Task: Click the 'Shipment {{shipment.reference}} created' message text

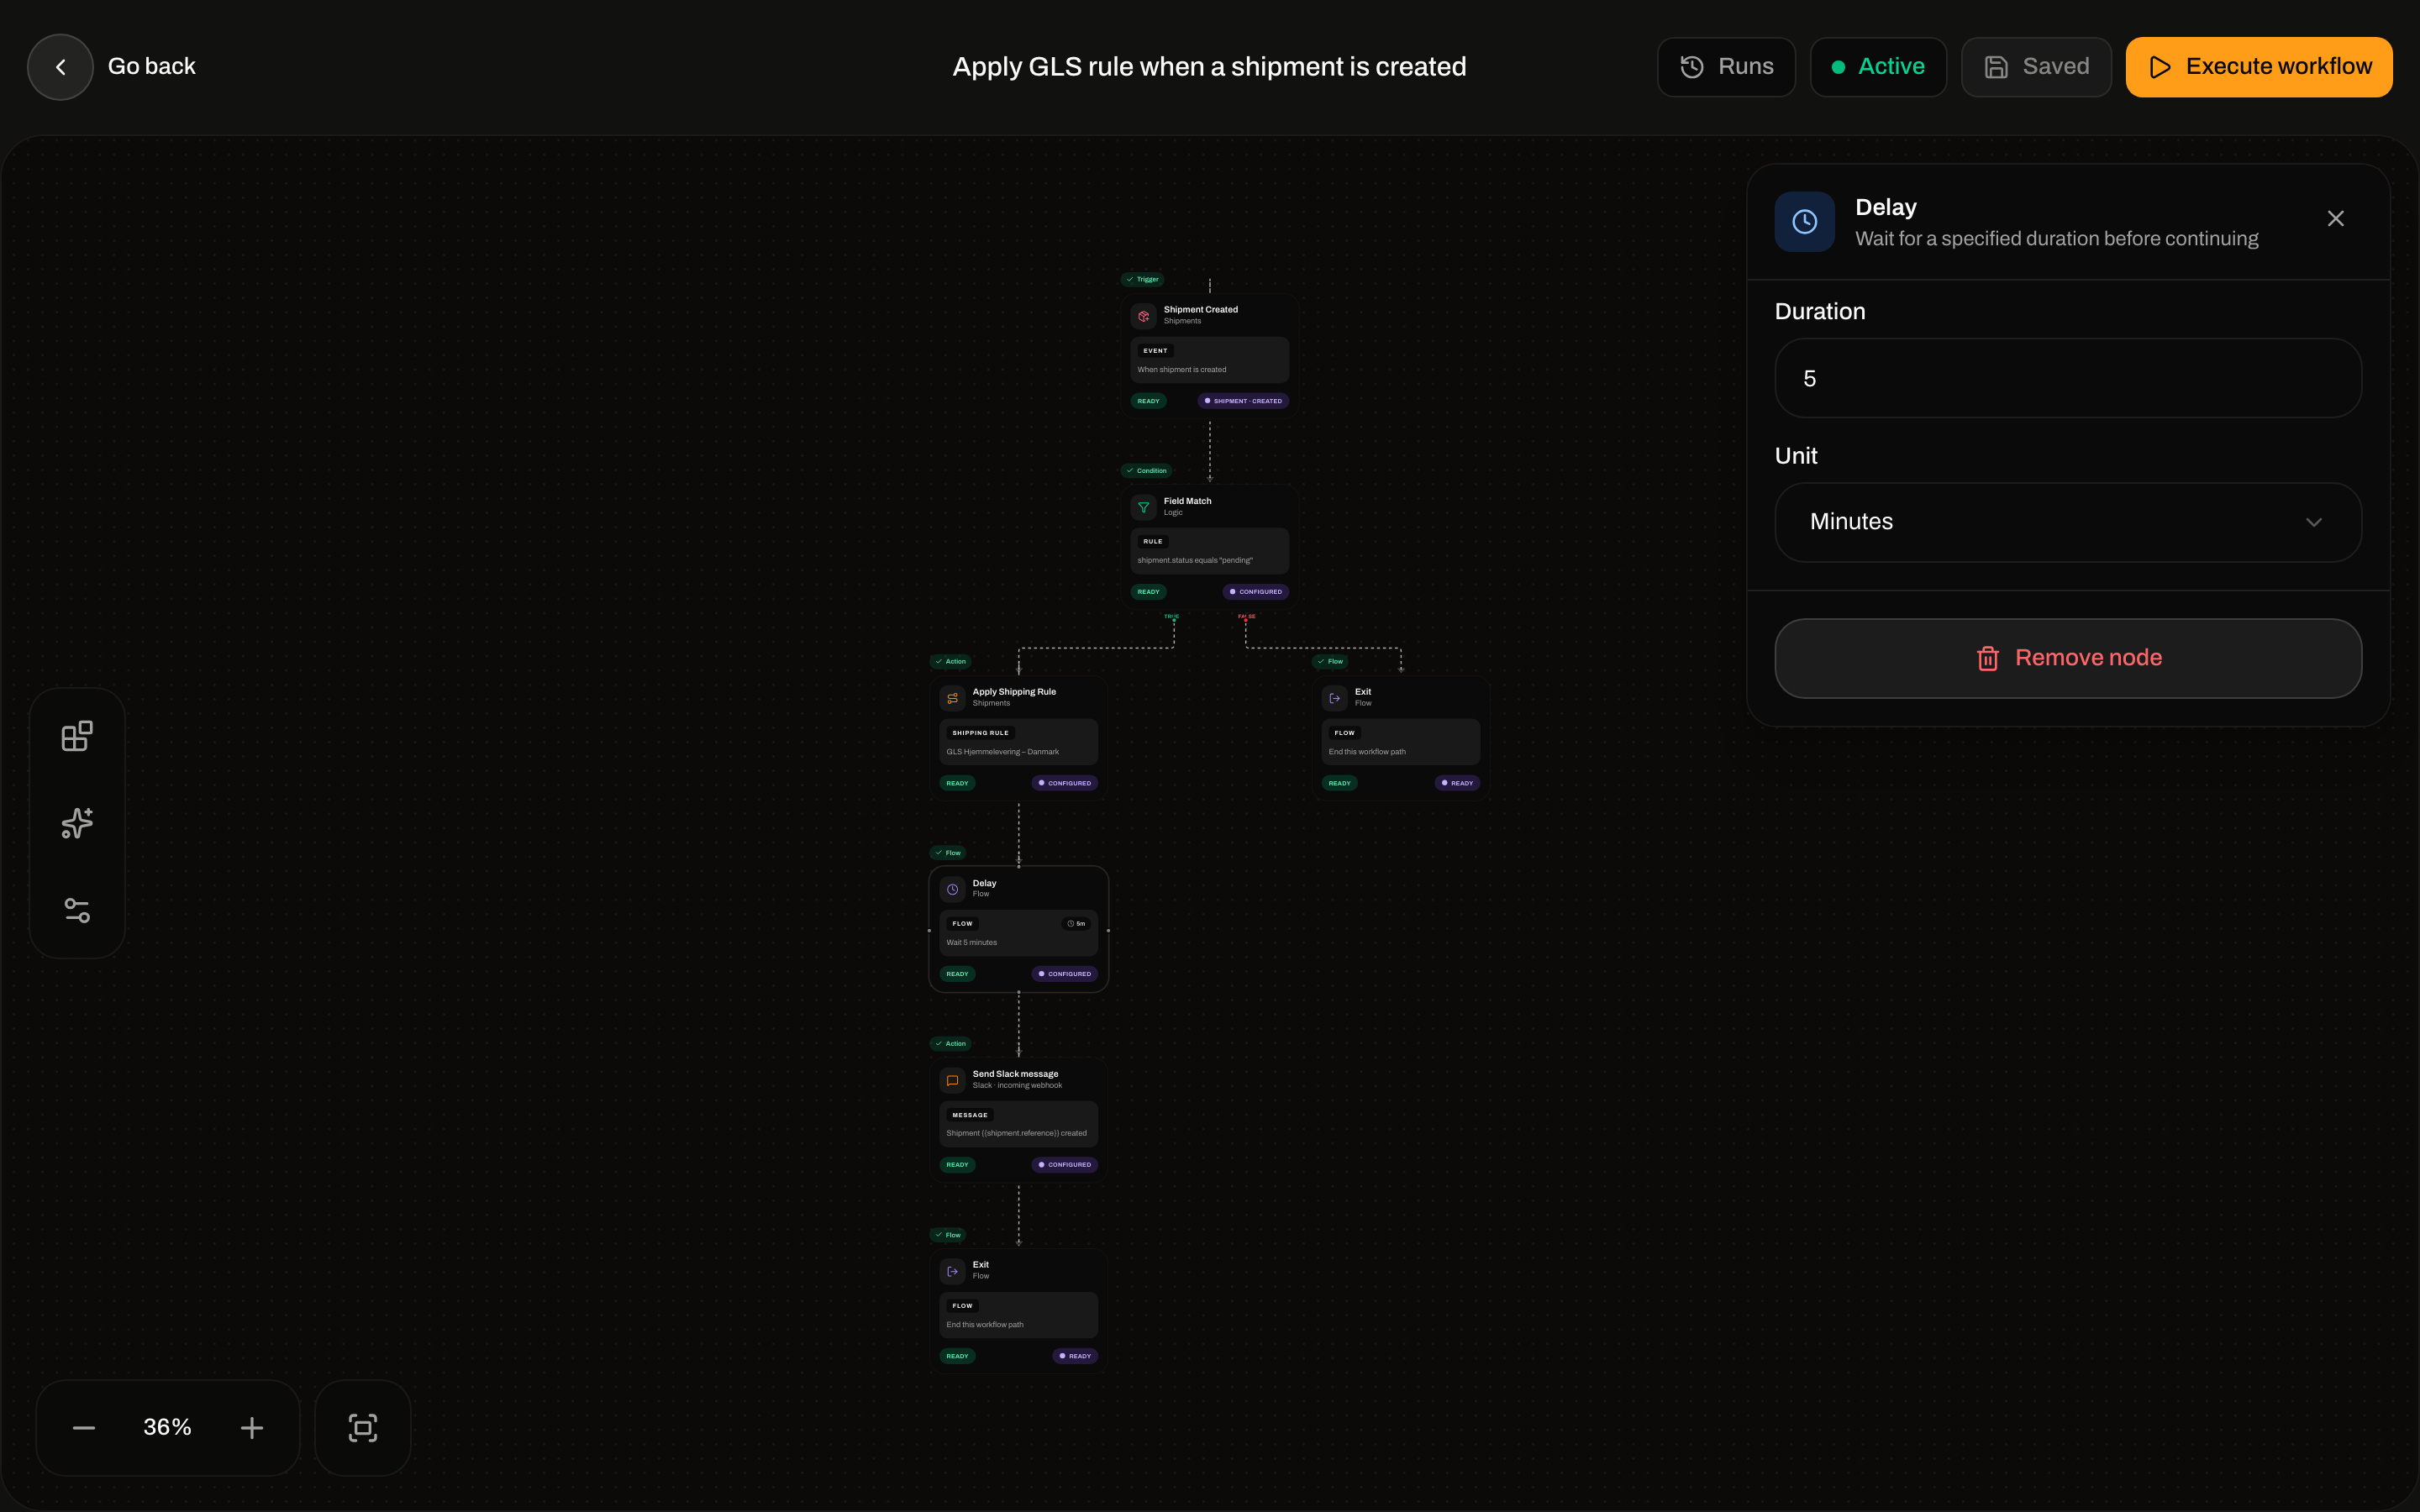Action: point(1016,1134)
